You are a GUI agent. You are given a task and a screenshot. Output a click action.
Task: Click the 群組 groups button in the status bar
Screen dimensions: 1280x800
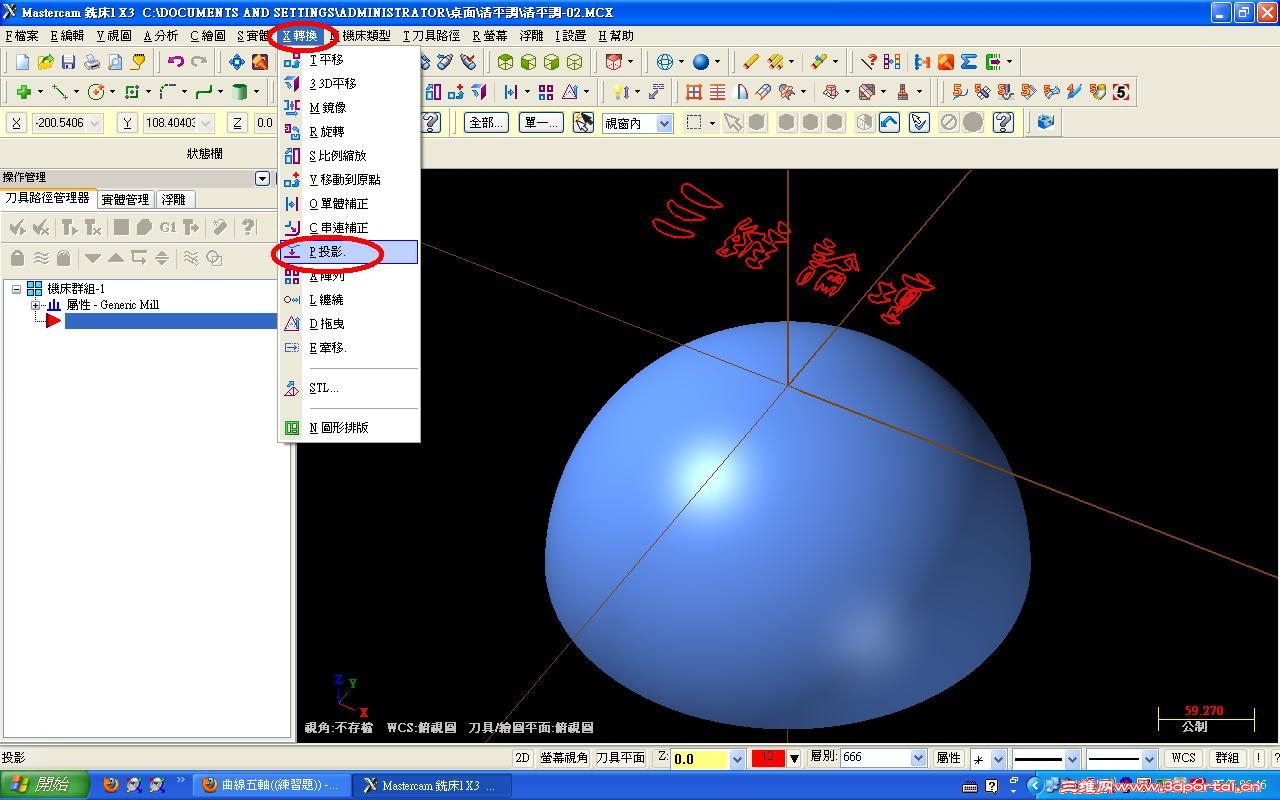point(1227,758)
